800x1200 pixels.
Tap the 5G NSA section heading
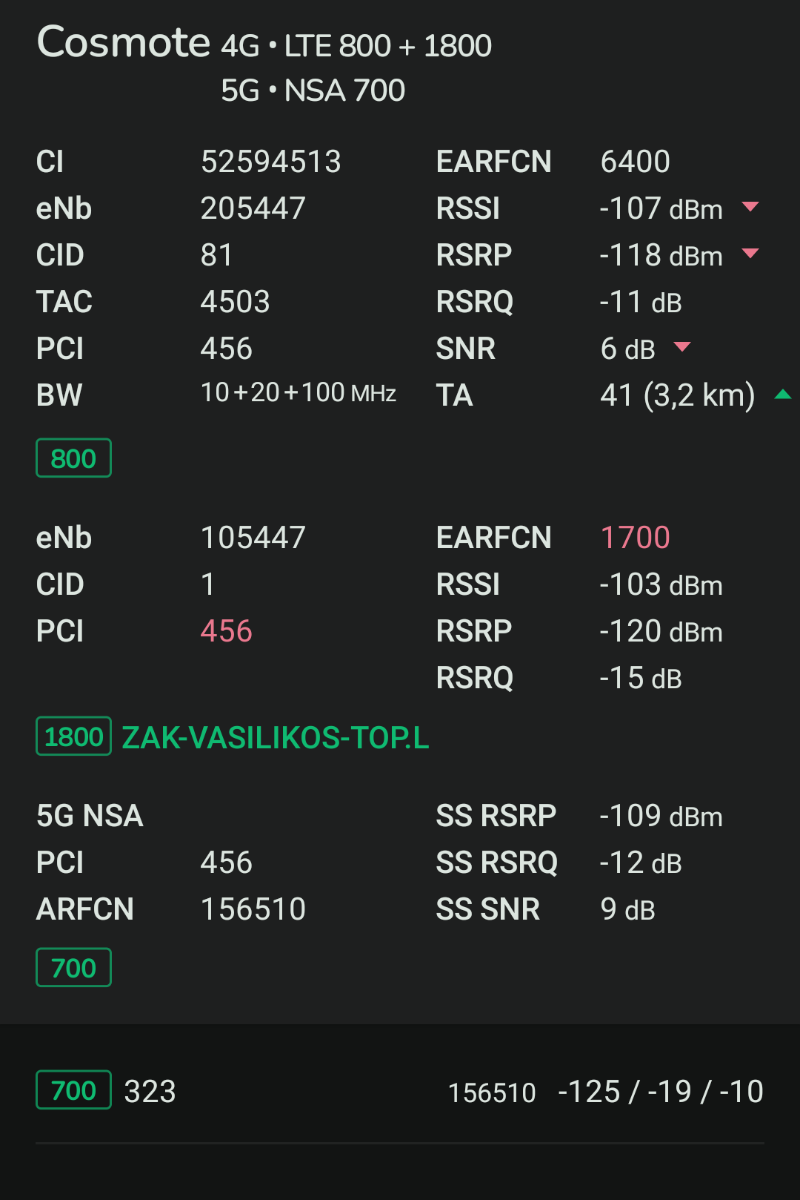pyautogui.click(x=90, y=817)
